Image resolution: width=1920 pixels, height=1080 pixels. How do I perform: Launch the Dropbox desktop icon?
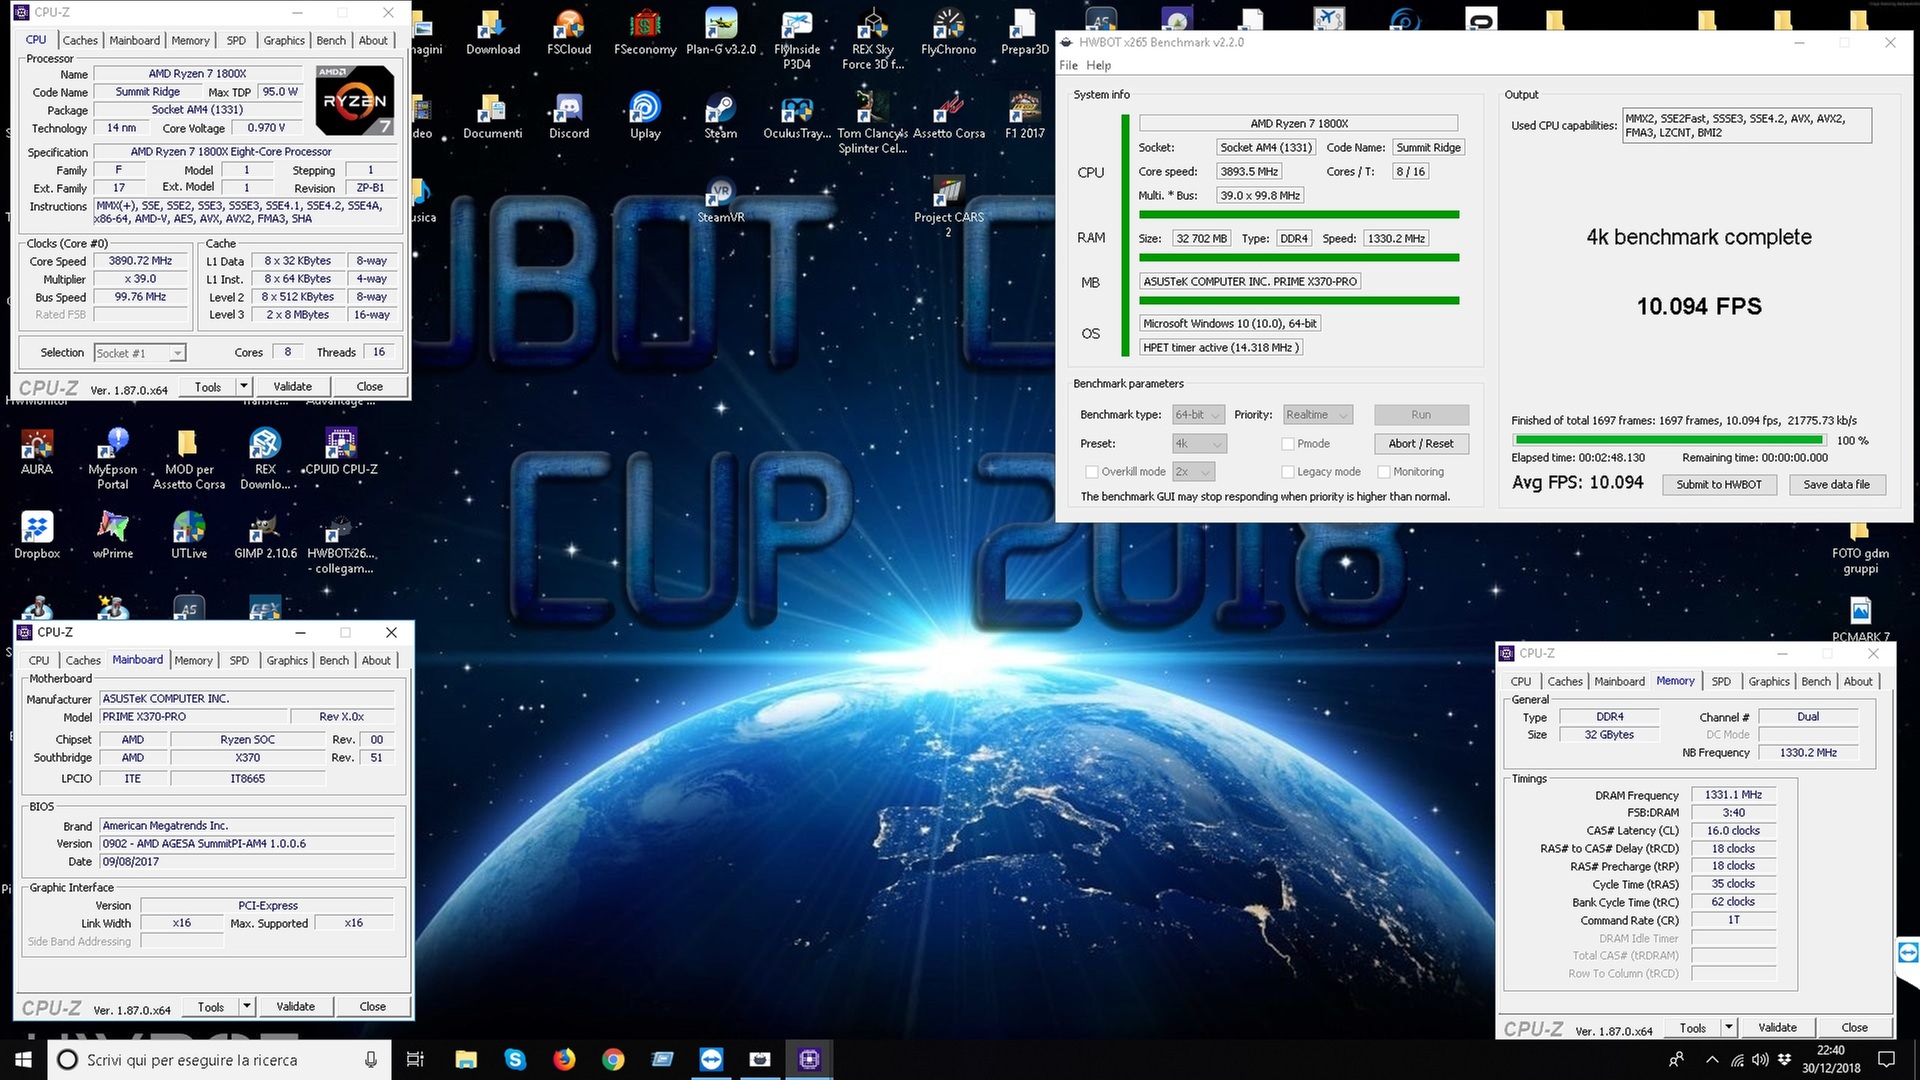pyautogui.click(x=37, y=535)
